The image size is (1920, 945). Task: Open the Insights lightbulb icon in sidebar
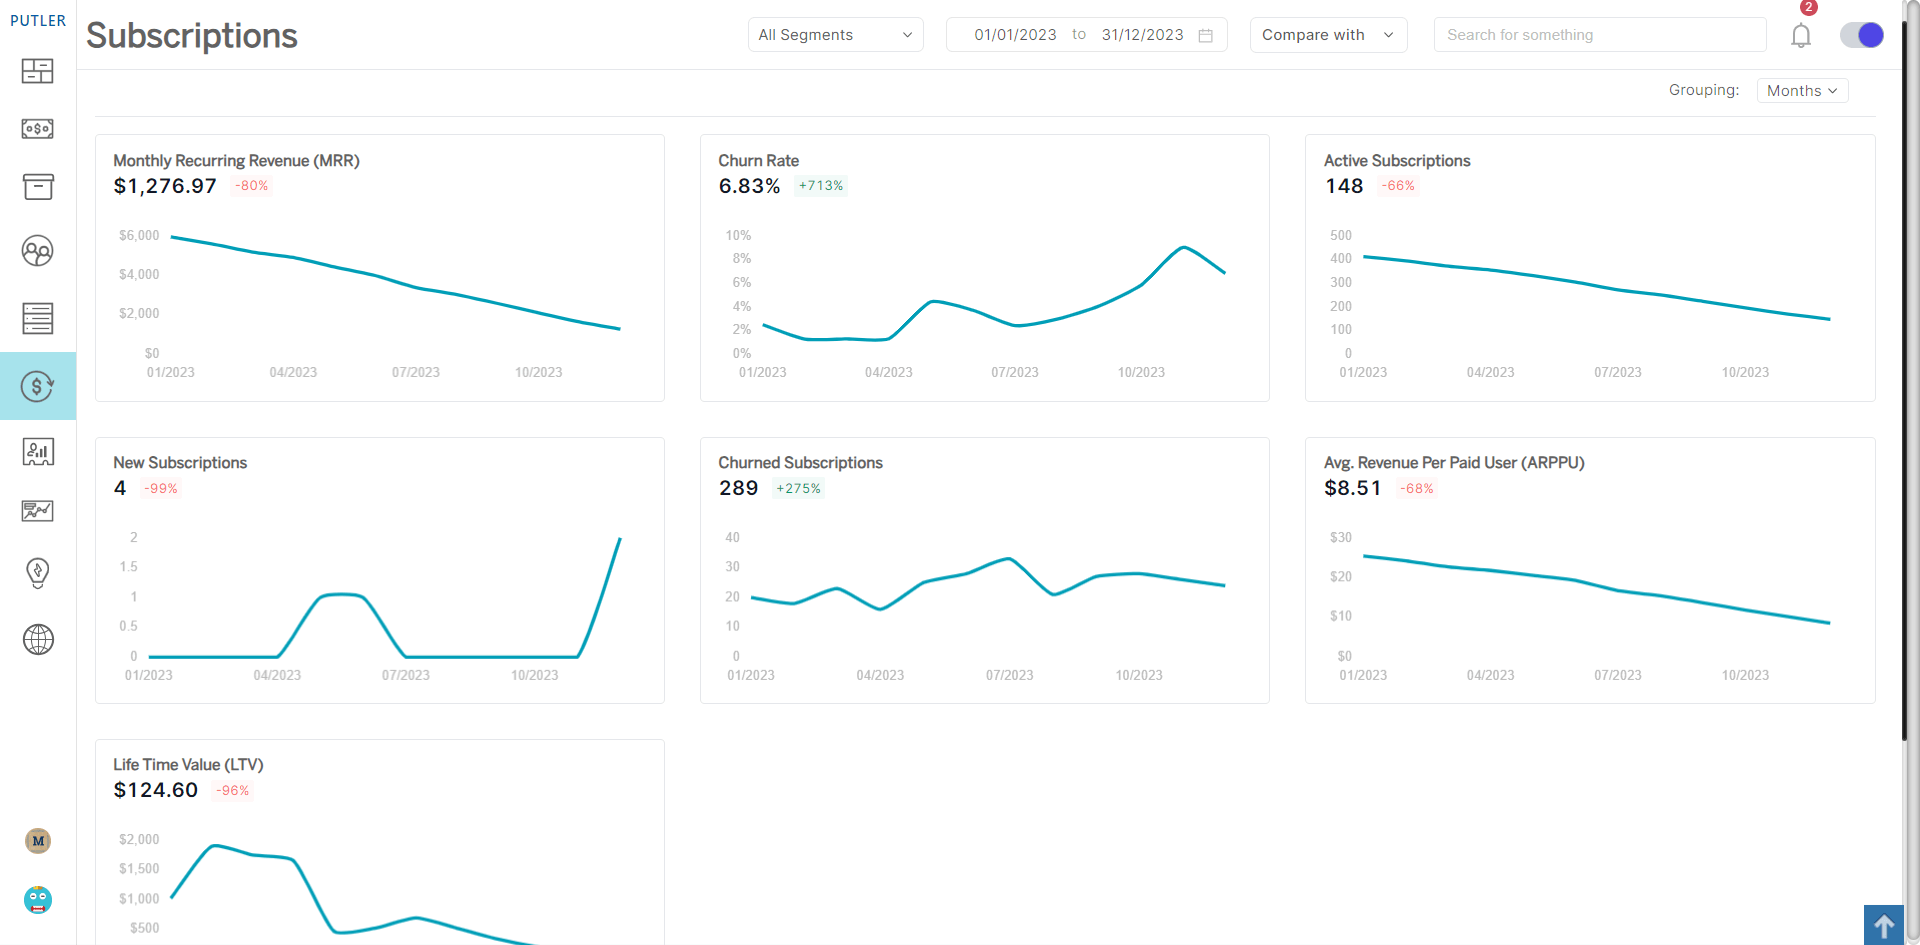(x=38, y=573)
